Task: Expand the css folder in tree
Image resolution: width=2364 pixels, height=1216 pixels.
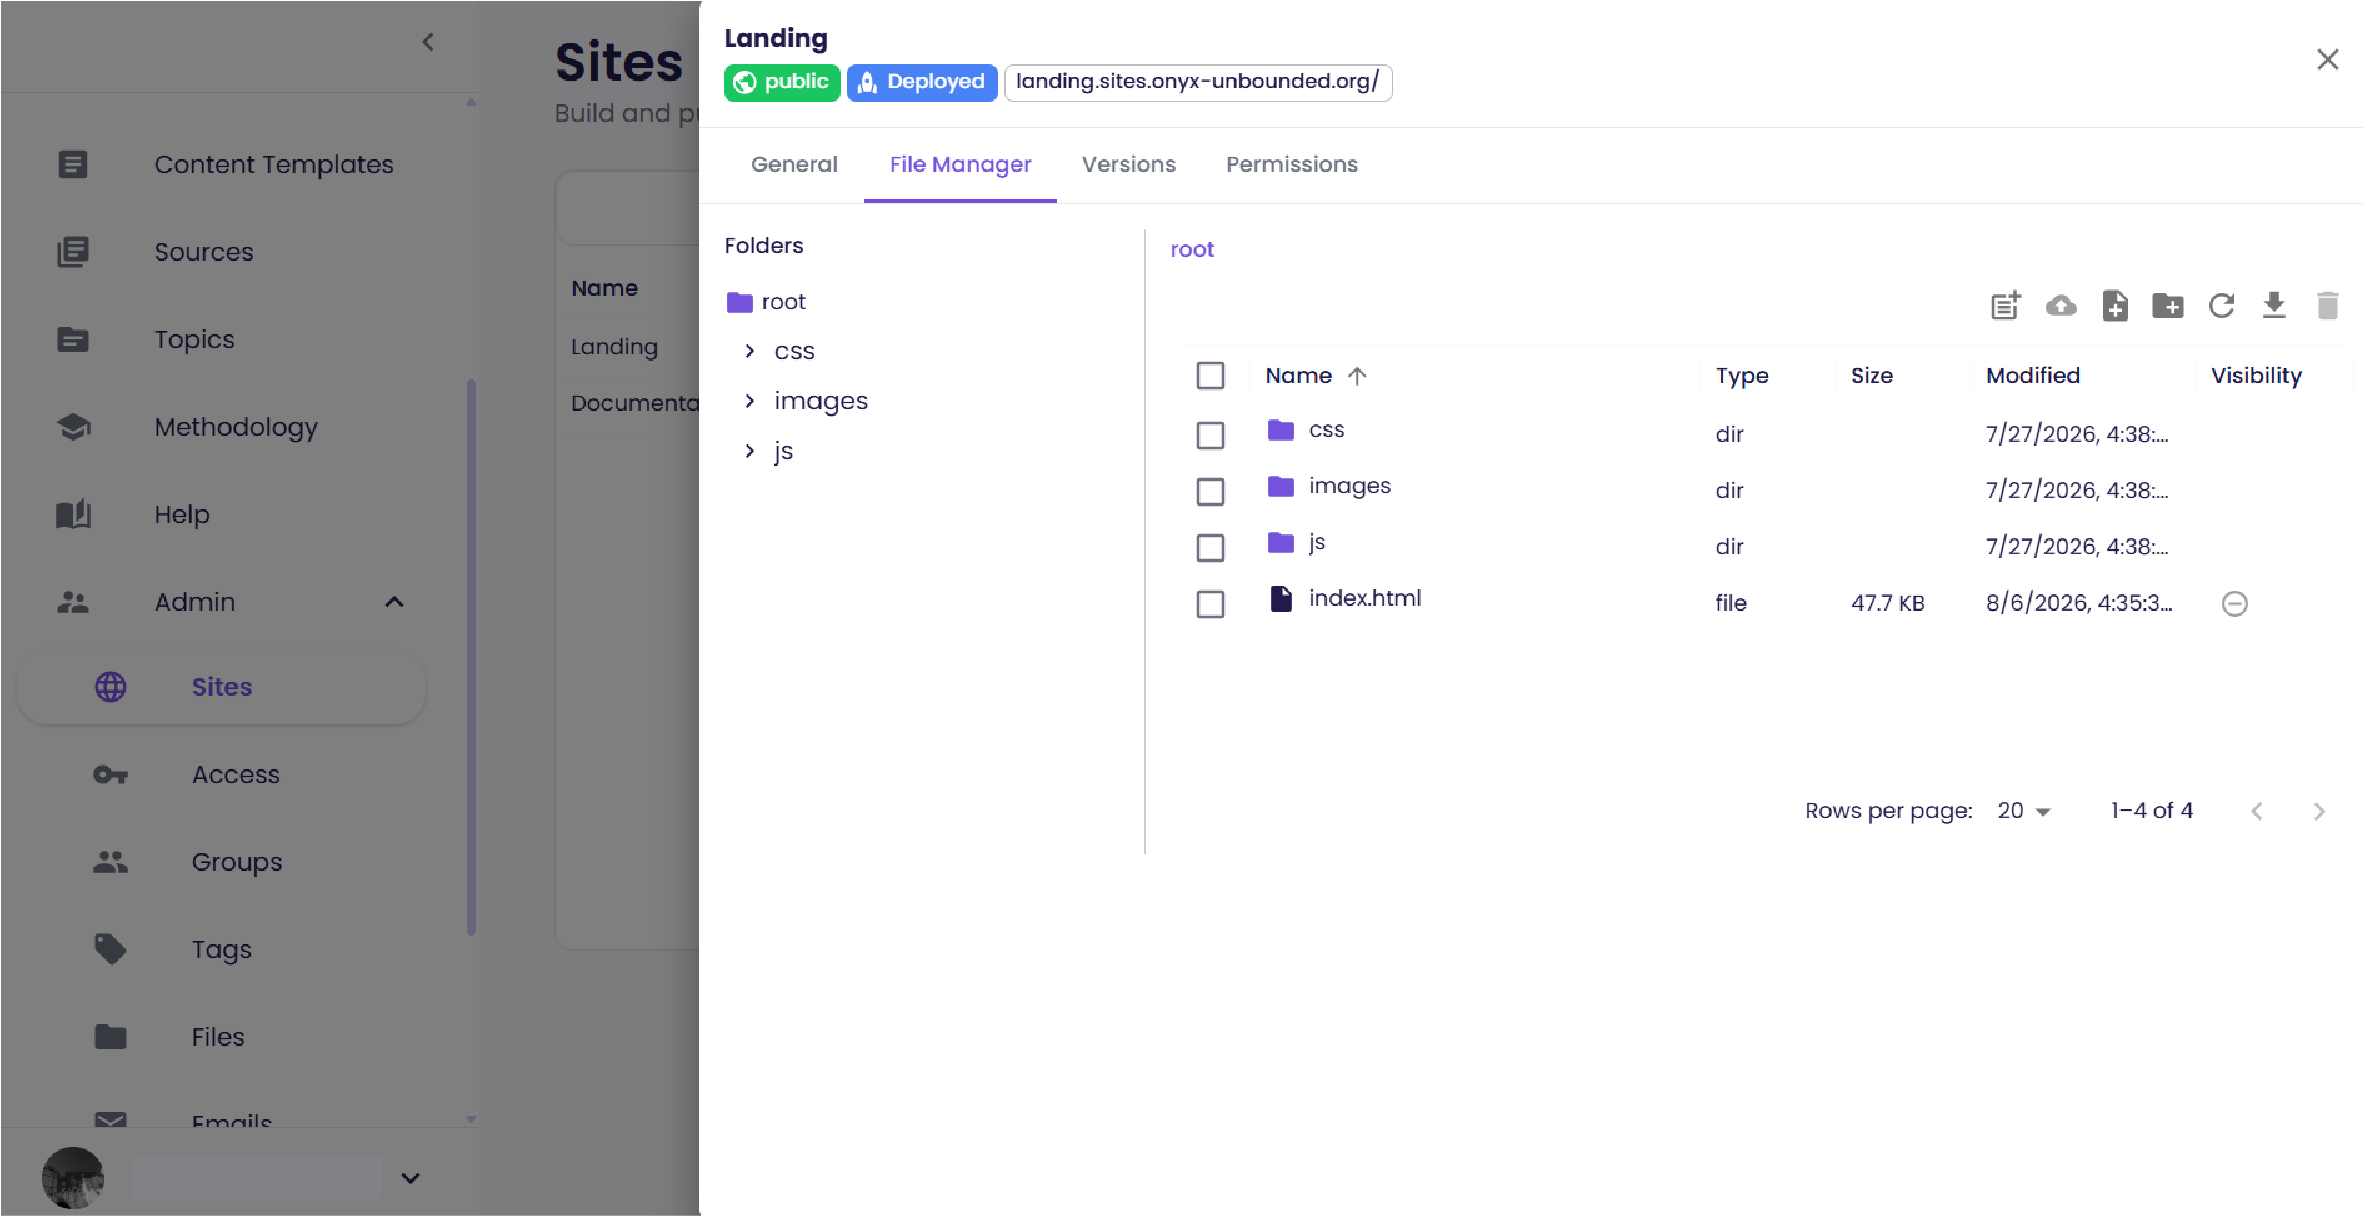Action: [x=750, y=351]
